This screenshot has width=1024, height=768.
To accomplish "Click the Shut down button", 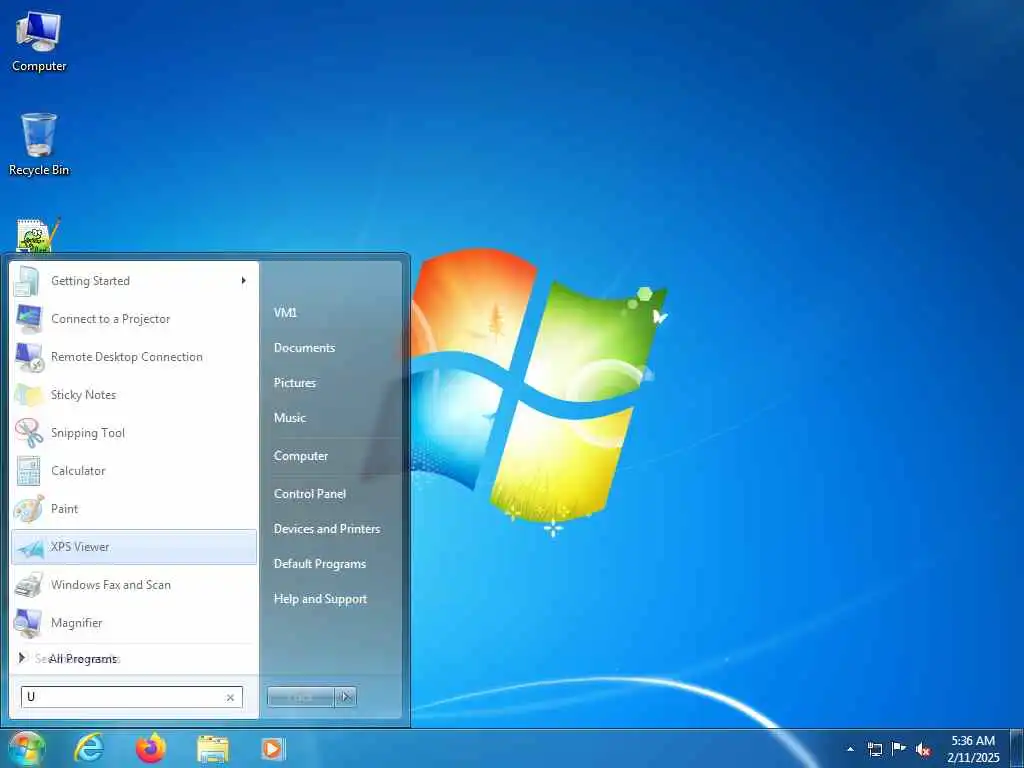I will [300, 697].
